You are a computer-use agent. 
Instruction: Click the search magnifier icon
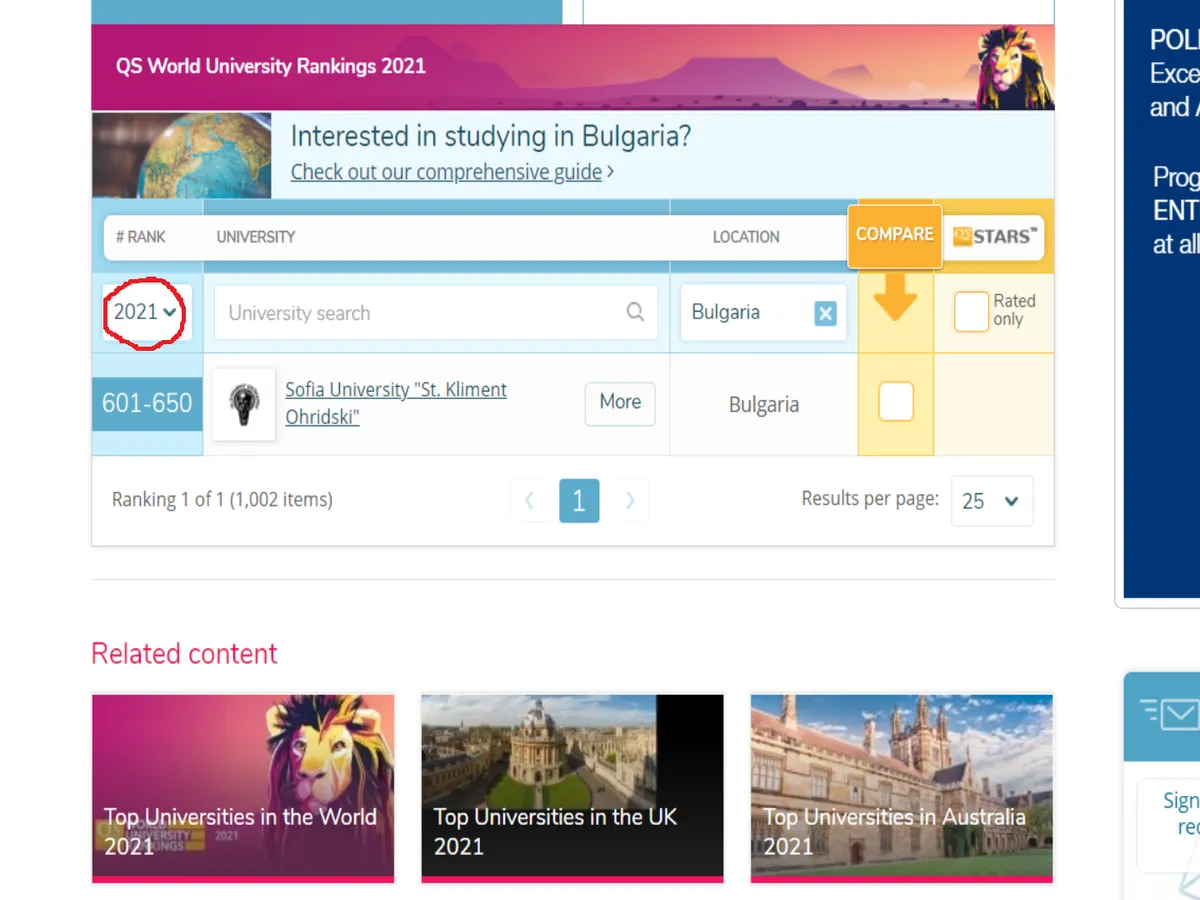pos(635,312)
